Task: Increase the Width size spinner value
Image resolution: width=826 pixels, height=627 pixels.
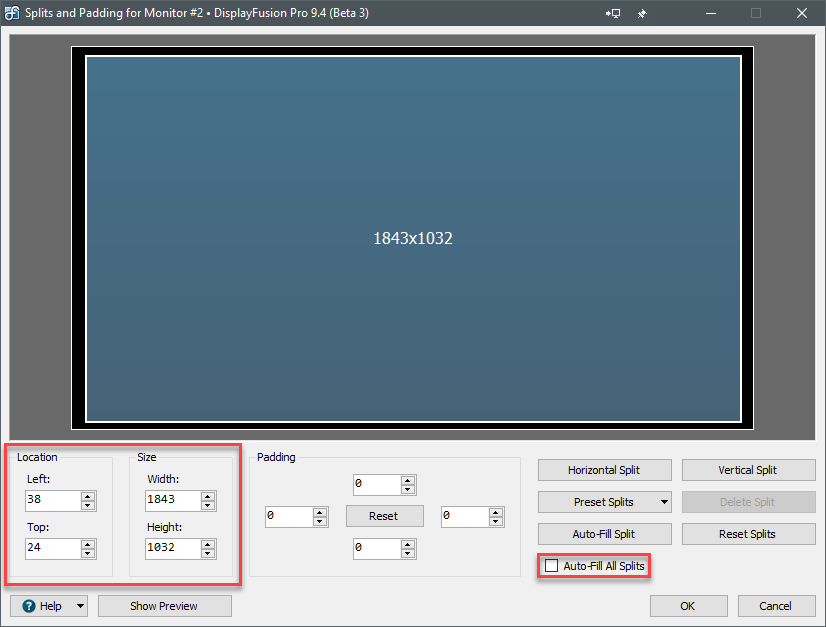Action: tap(208, 496)
